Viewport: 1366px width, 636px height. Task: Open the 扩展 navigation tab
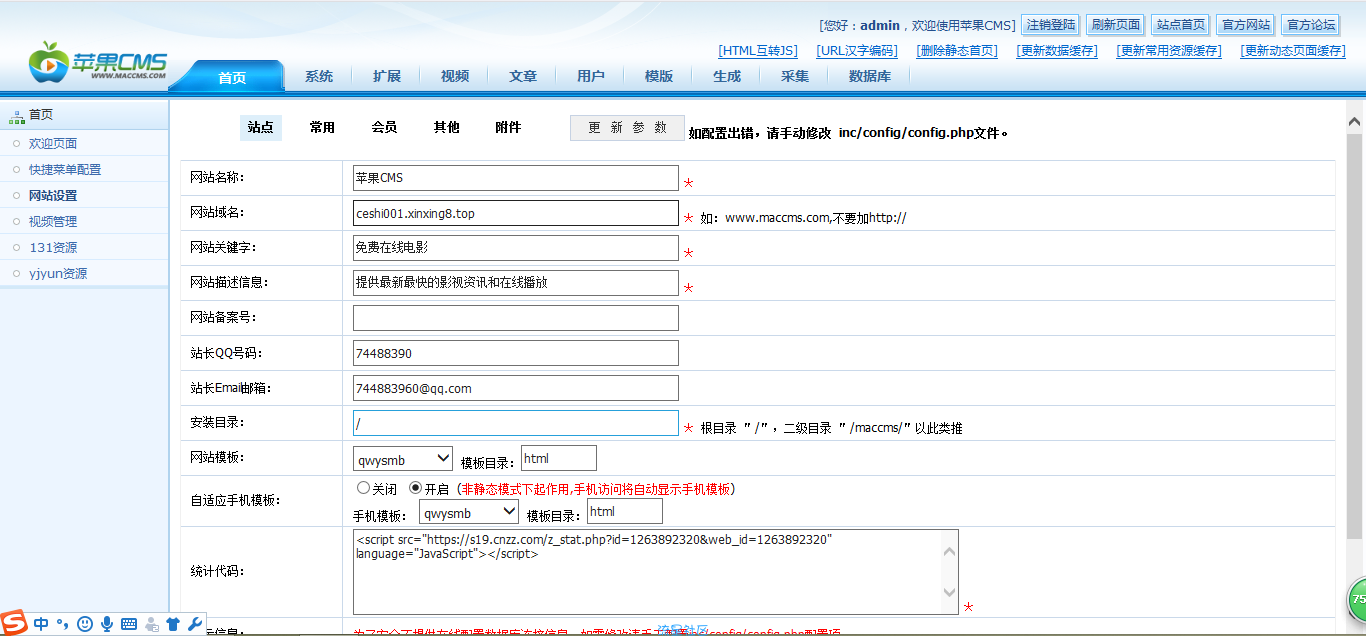point(387,76)
